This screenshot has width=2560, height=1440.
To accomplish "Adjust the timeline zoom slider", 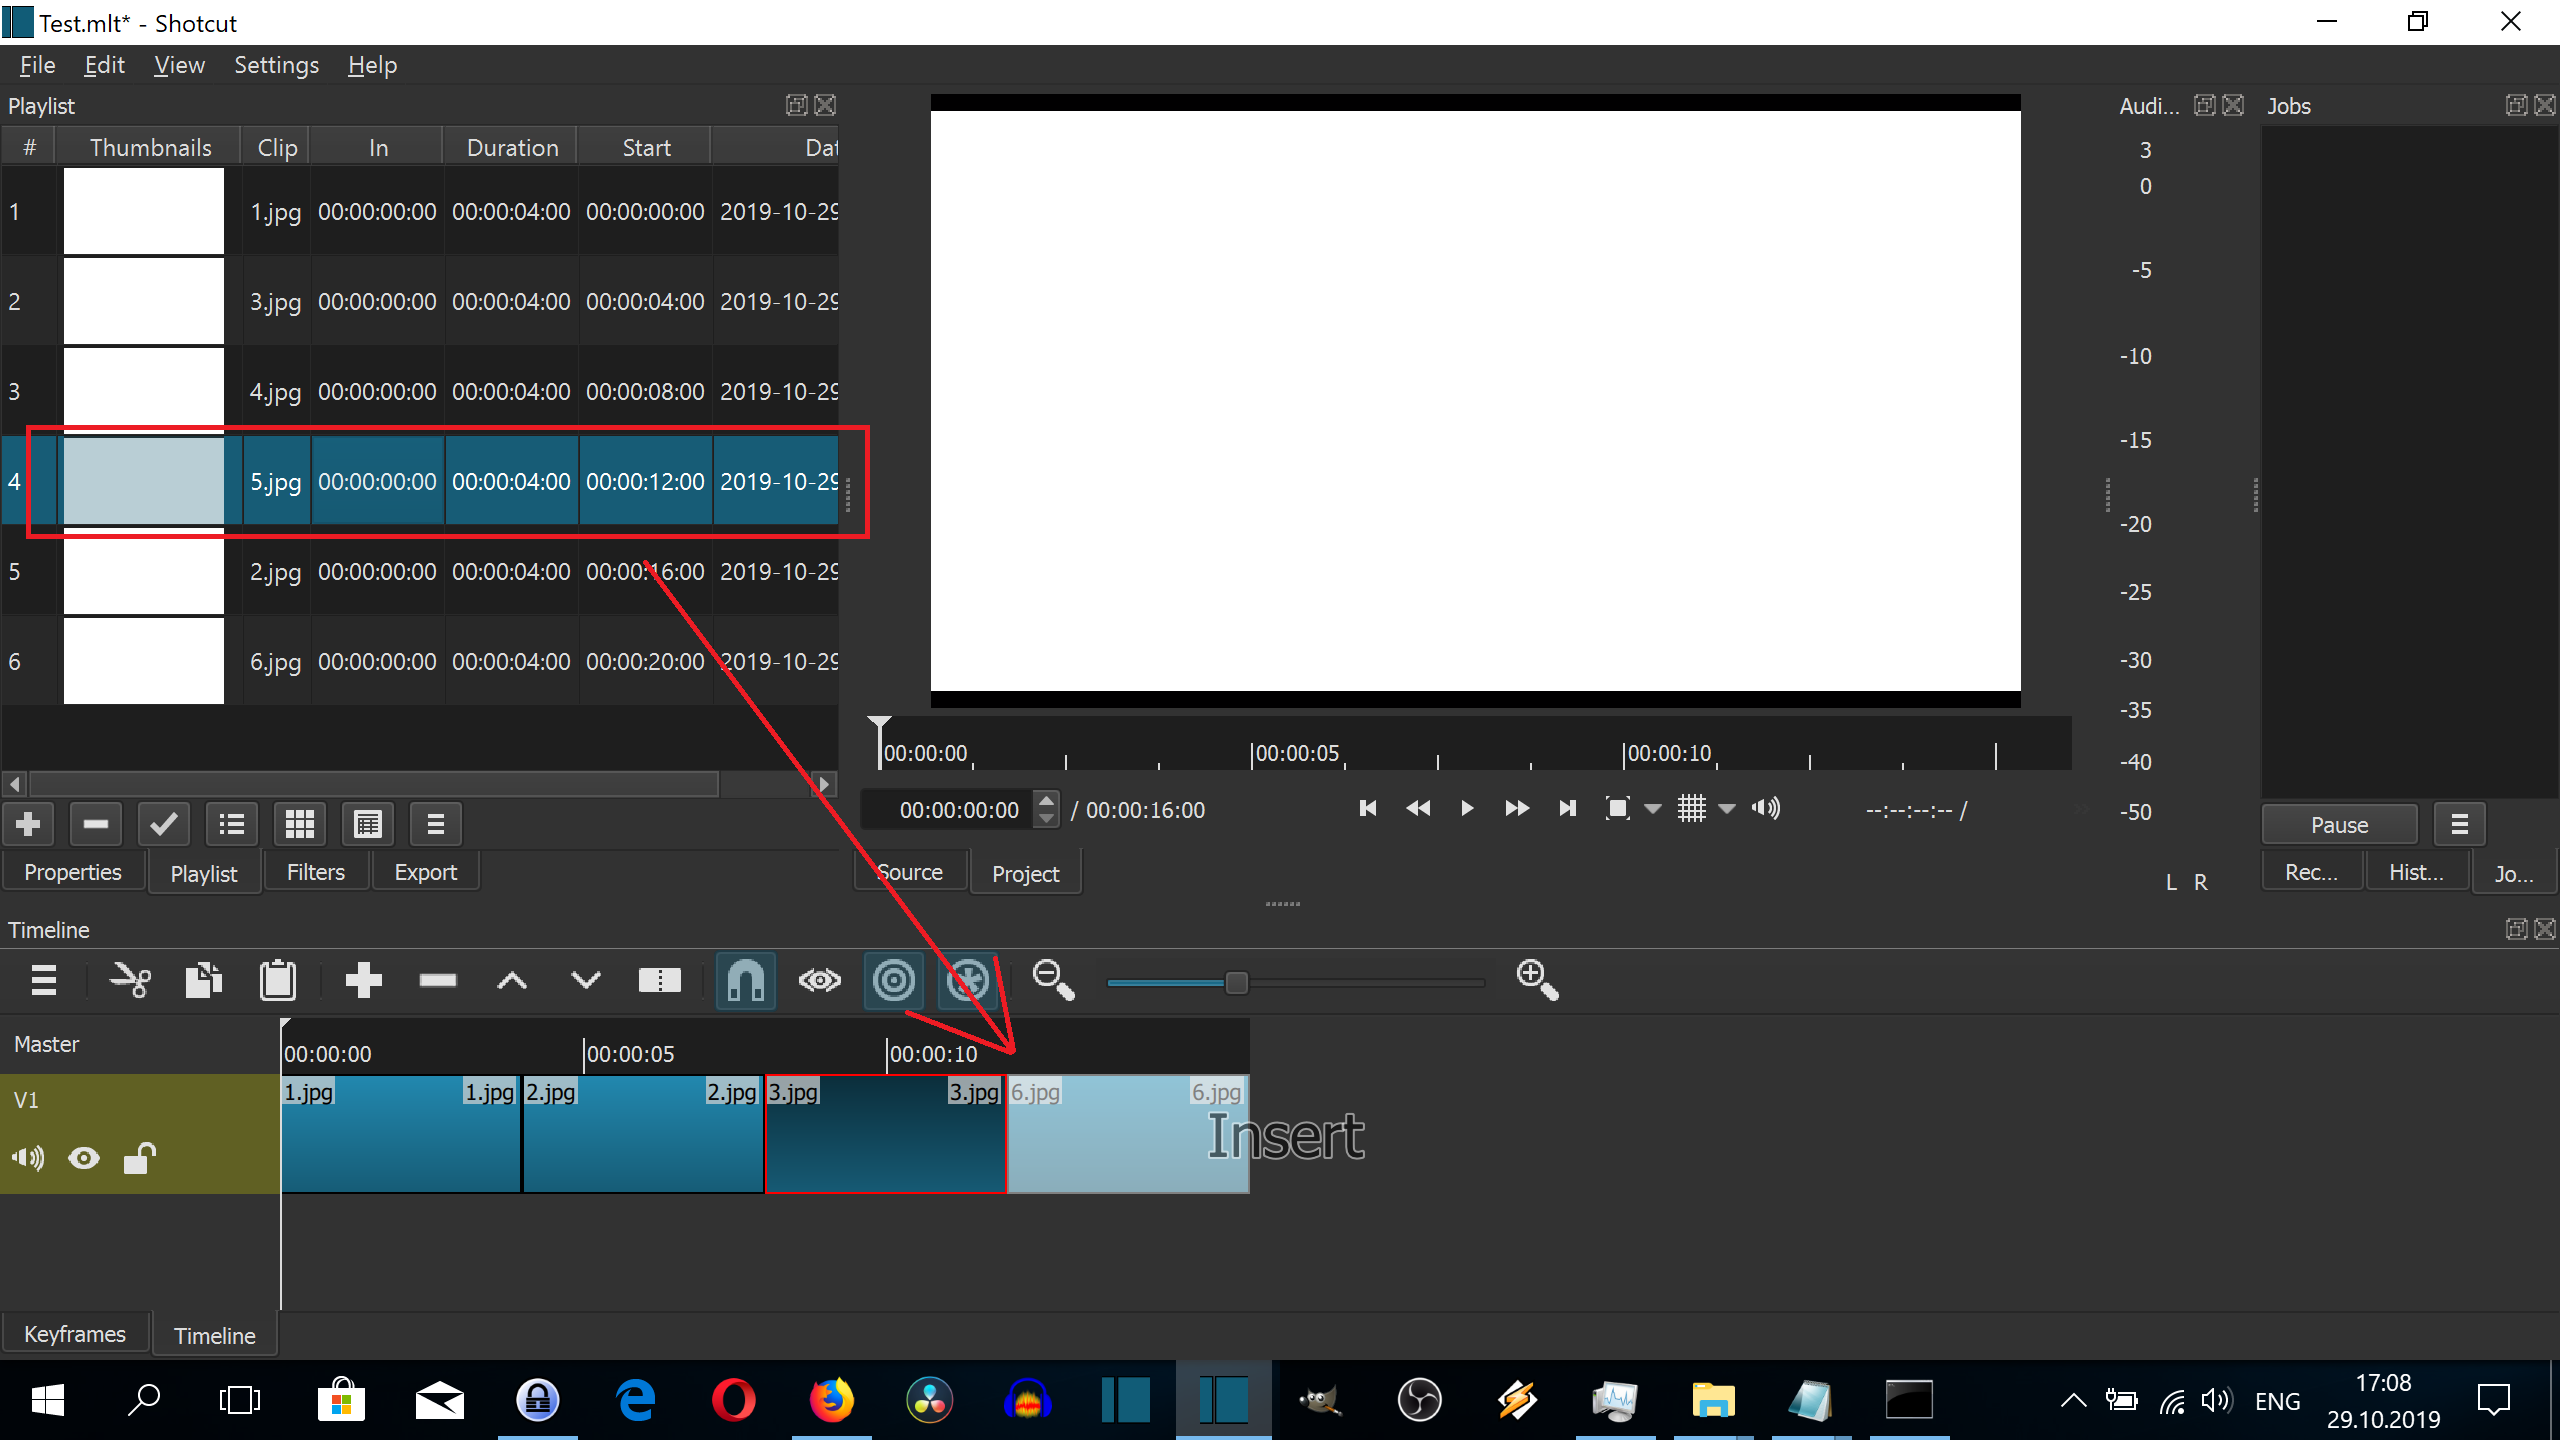I will [1236, 982].
